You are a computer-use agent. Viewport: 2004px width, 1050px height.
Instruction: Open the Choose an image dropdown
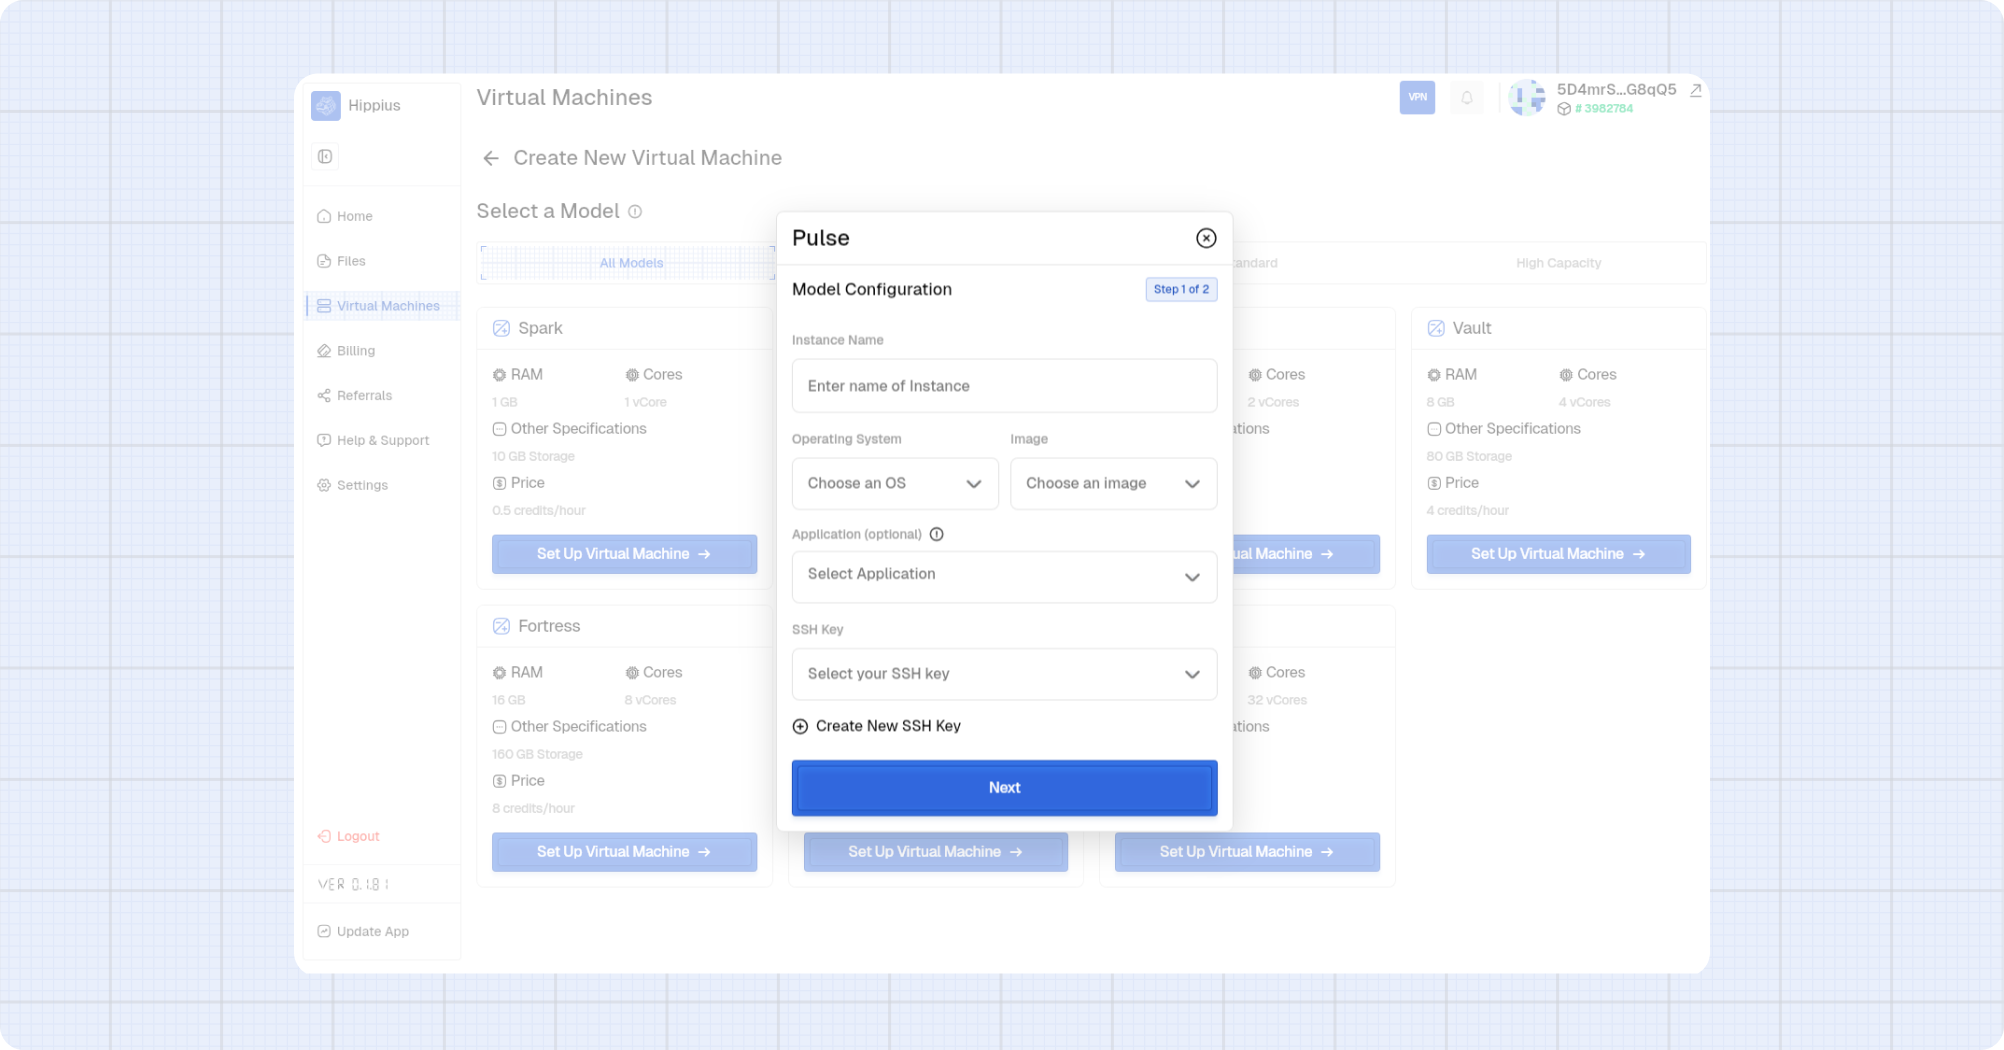pos(1113,483)
